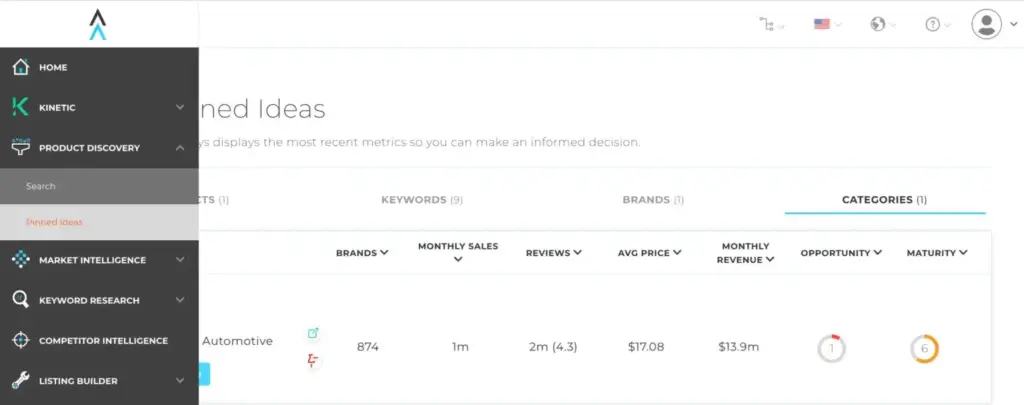Screen dimensions: 1024x405
Task: Open the user profile avatar menu
Action: [x=986, y=24]
